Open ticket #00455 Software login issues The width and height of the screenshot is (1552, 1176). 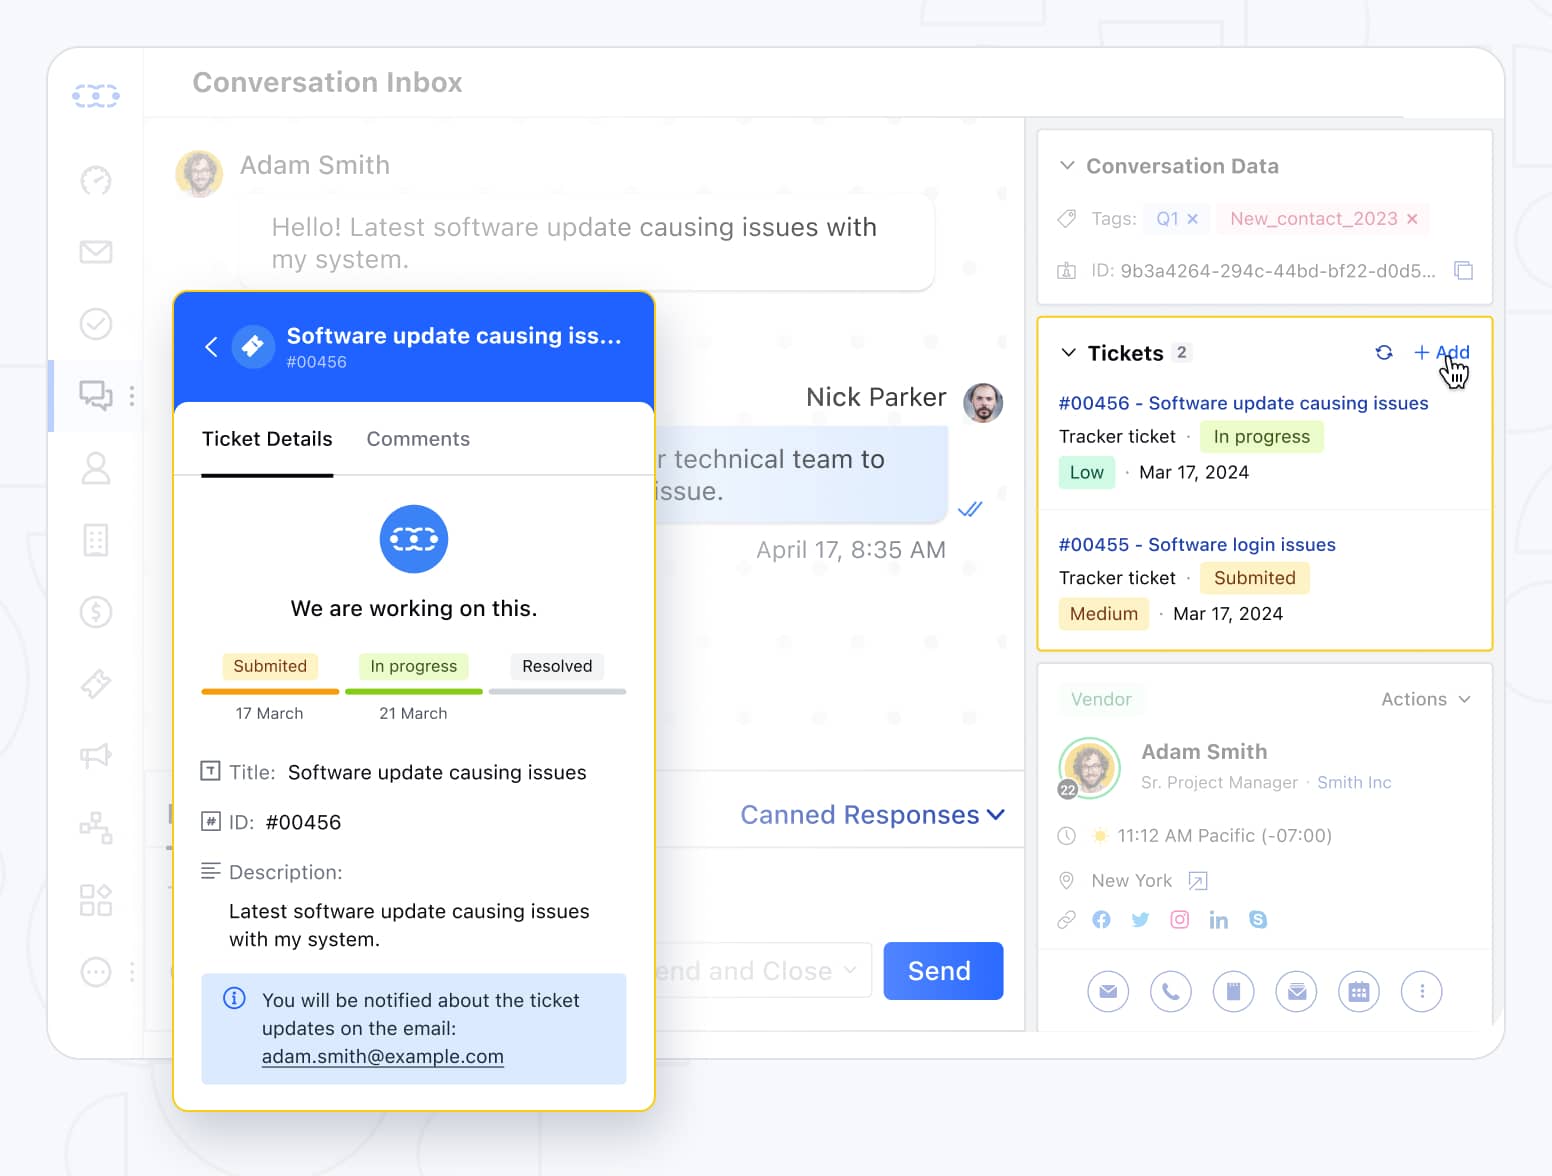1196,545
